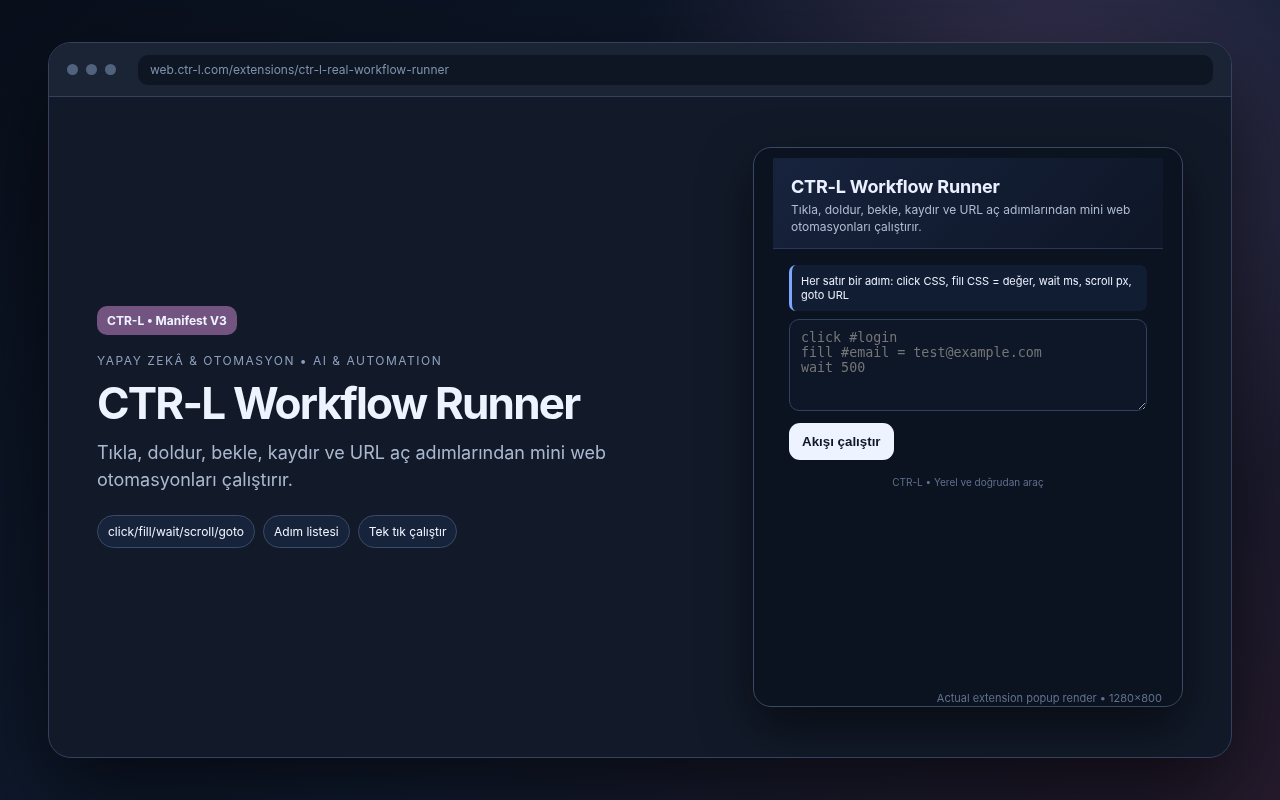
Task: Click the 'Her satır bir adım' hint box
Action: tap(968, 288)
